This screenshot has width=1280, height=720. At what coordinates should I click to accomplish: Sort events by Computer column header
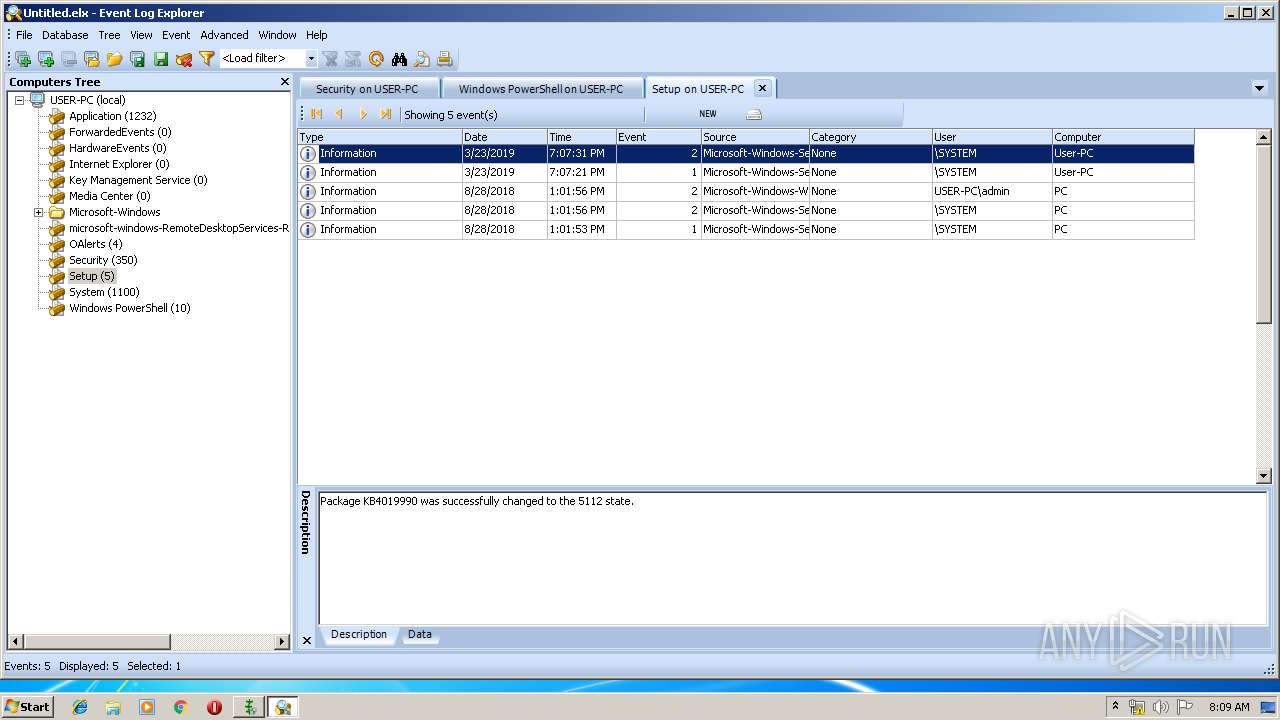point(1123,137)
